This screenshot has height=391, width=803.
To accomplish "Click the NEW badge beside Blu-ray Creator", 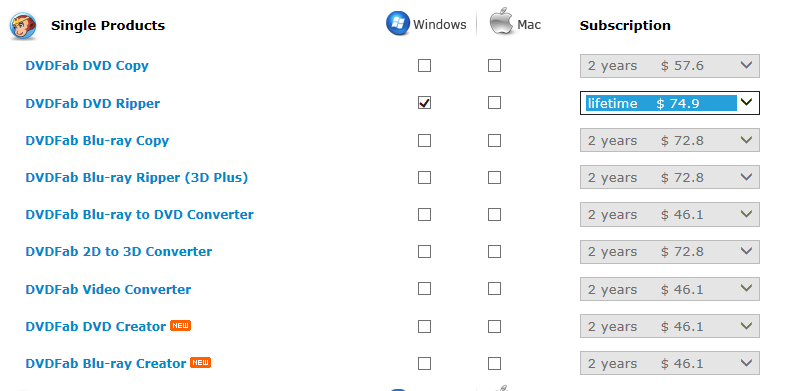I will coord(200,362).
